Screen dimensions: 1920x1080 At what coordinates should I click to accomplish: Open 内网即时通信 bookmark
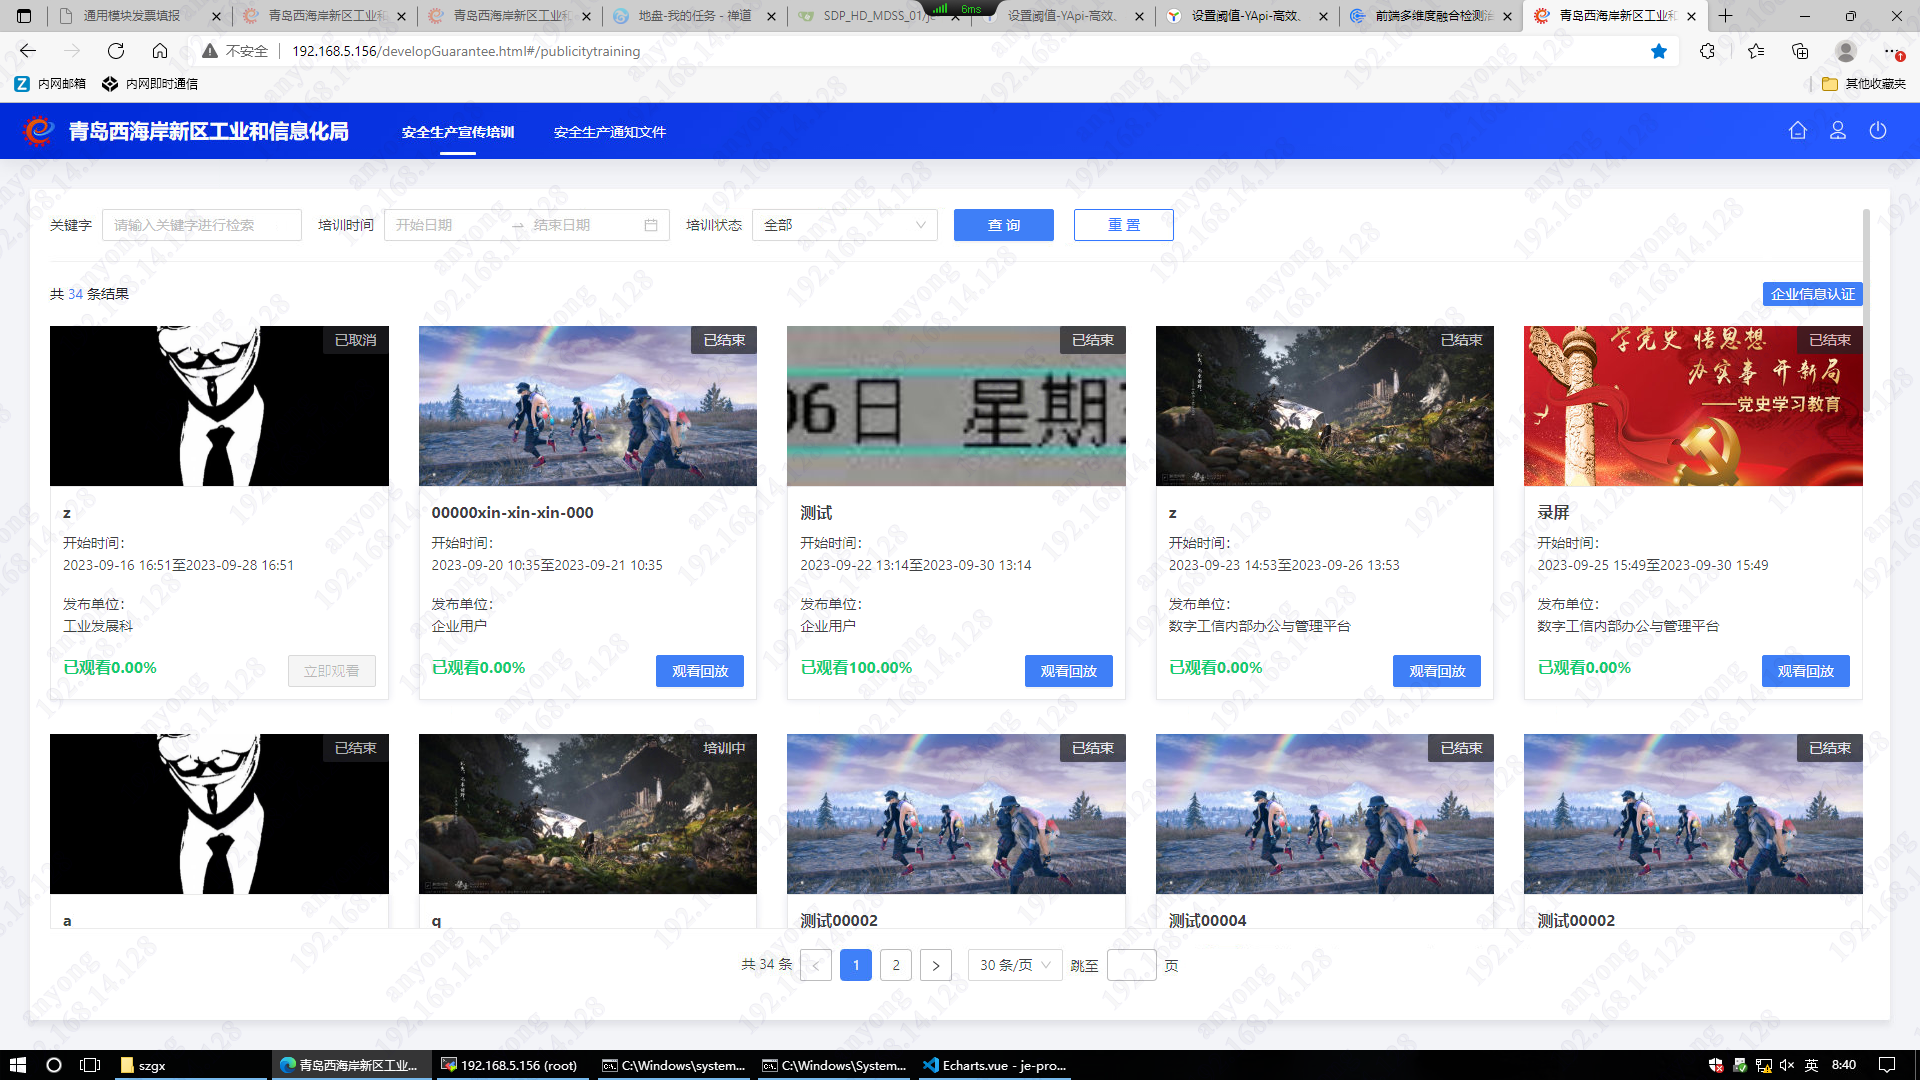[x=150, y=84]
